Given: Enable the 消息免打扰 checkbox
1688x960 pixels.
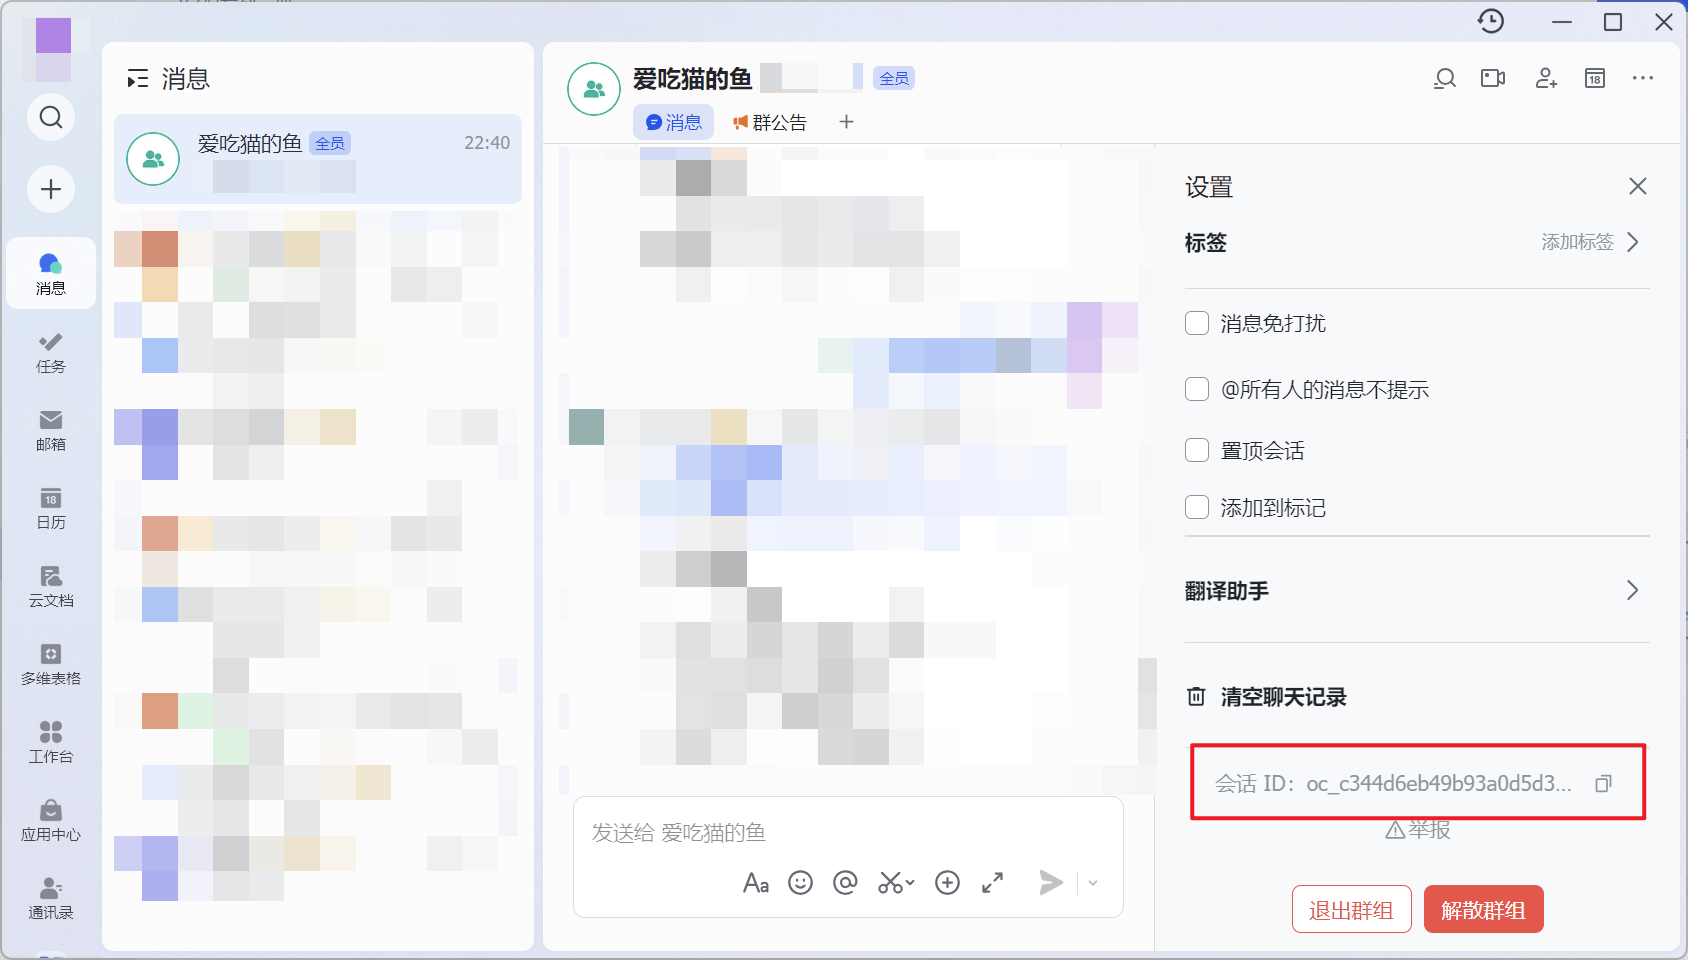Looking at the screenshot, I should pos(1197,323).
